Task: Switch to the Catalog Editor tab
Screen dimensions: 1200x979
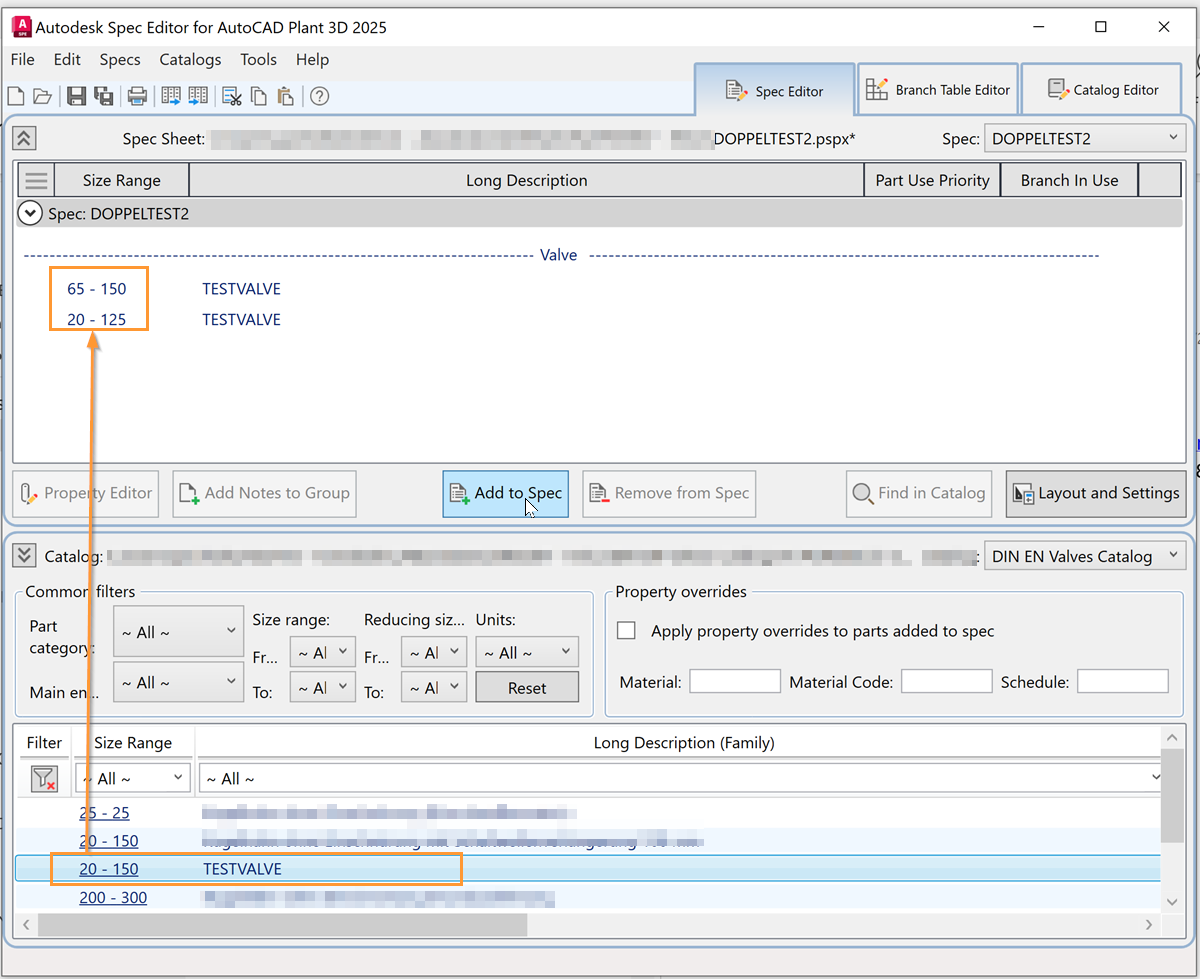Action: (x=1101, y=90)
